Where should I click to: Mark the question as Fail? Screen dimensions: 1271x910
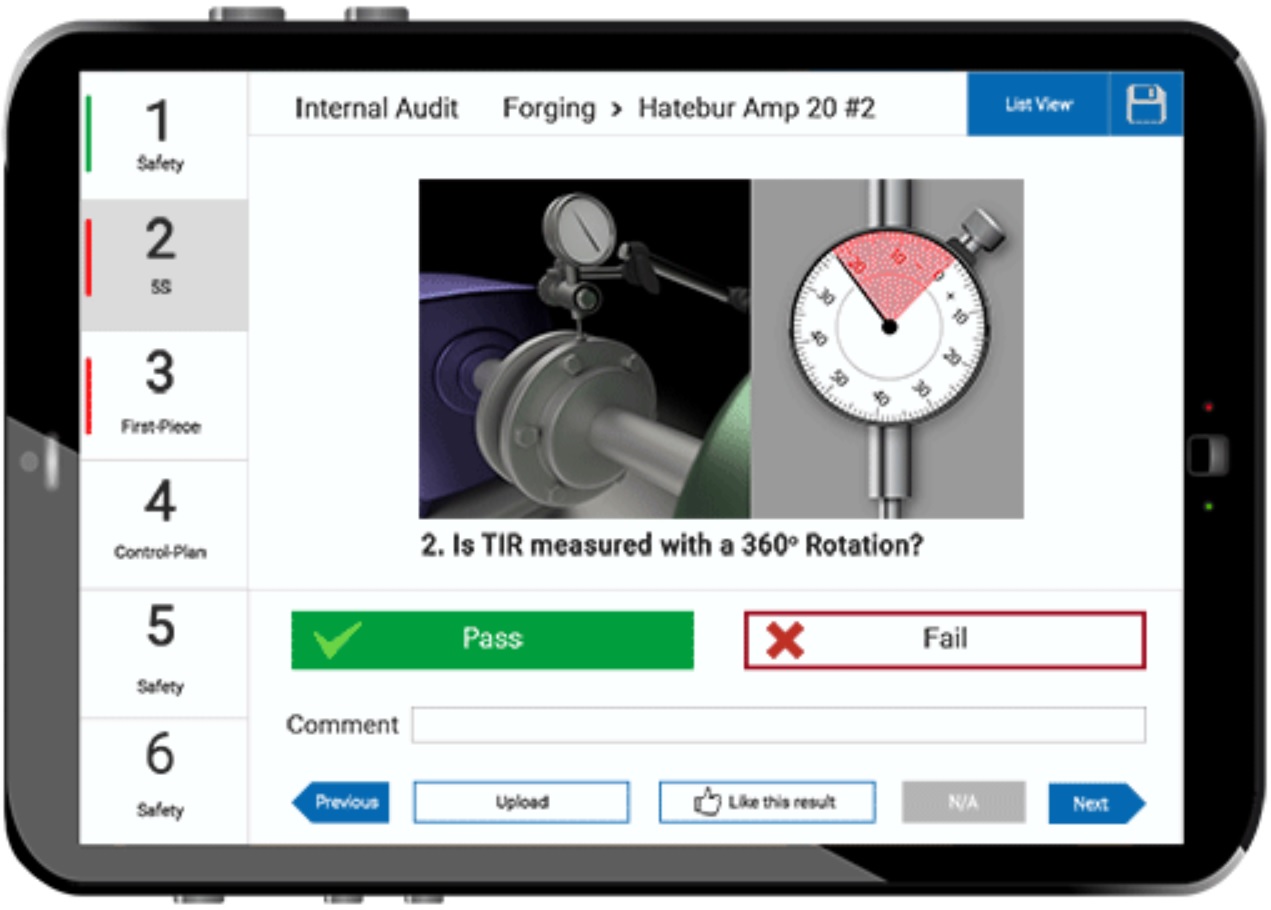pyautogui.click(x=945, y=640)
